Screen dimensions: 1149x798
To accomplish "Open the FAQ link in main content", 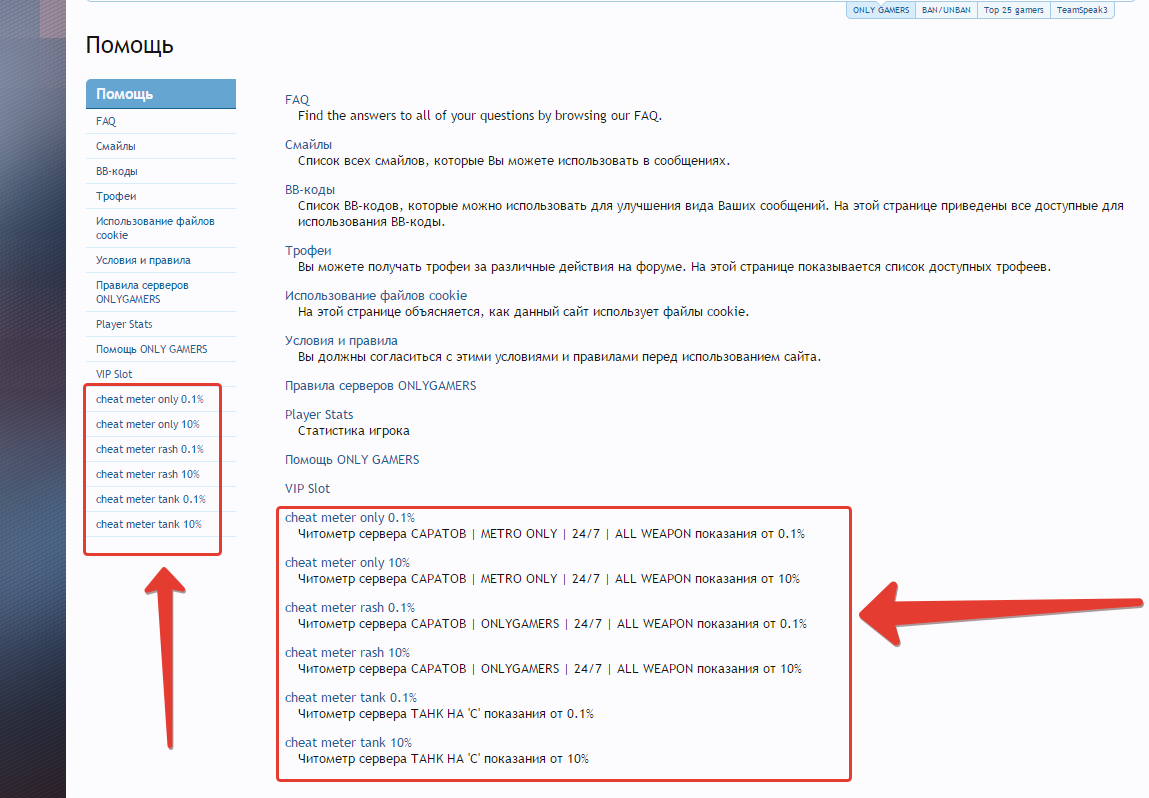I will (x=297, y=100).
